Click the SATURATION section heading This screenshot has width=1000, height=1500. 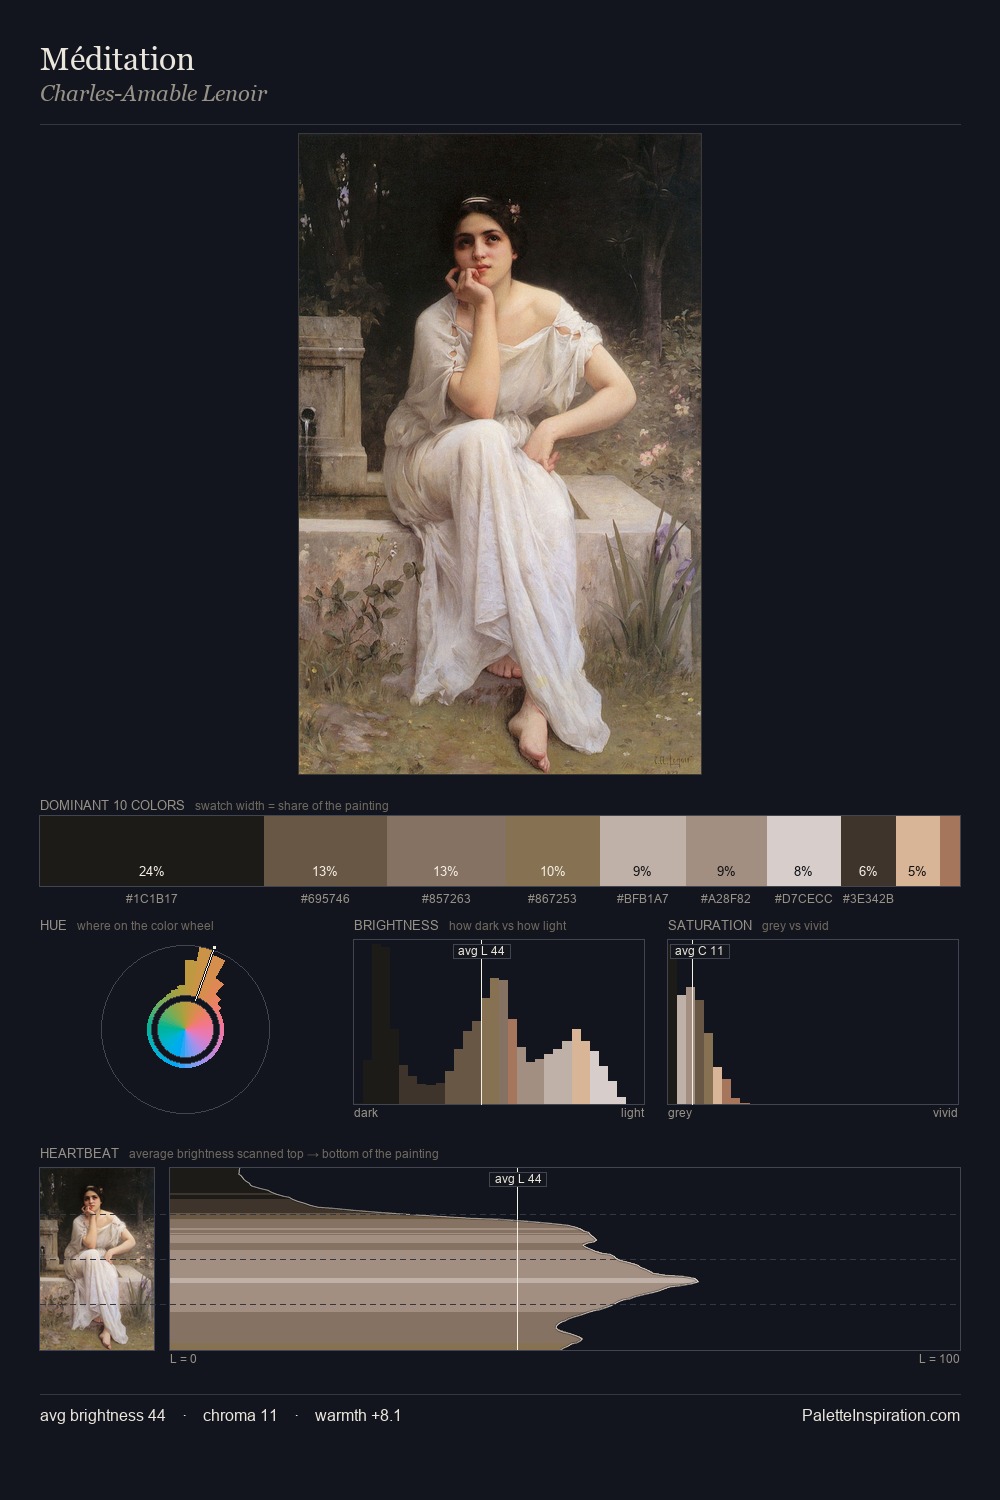tap(710, 925)
